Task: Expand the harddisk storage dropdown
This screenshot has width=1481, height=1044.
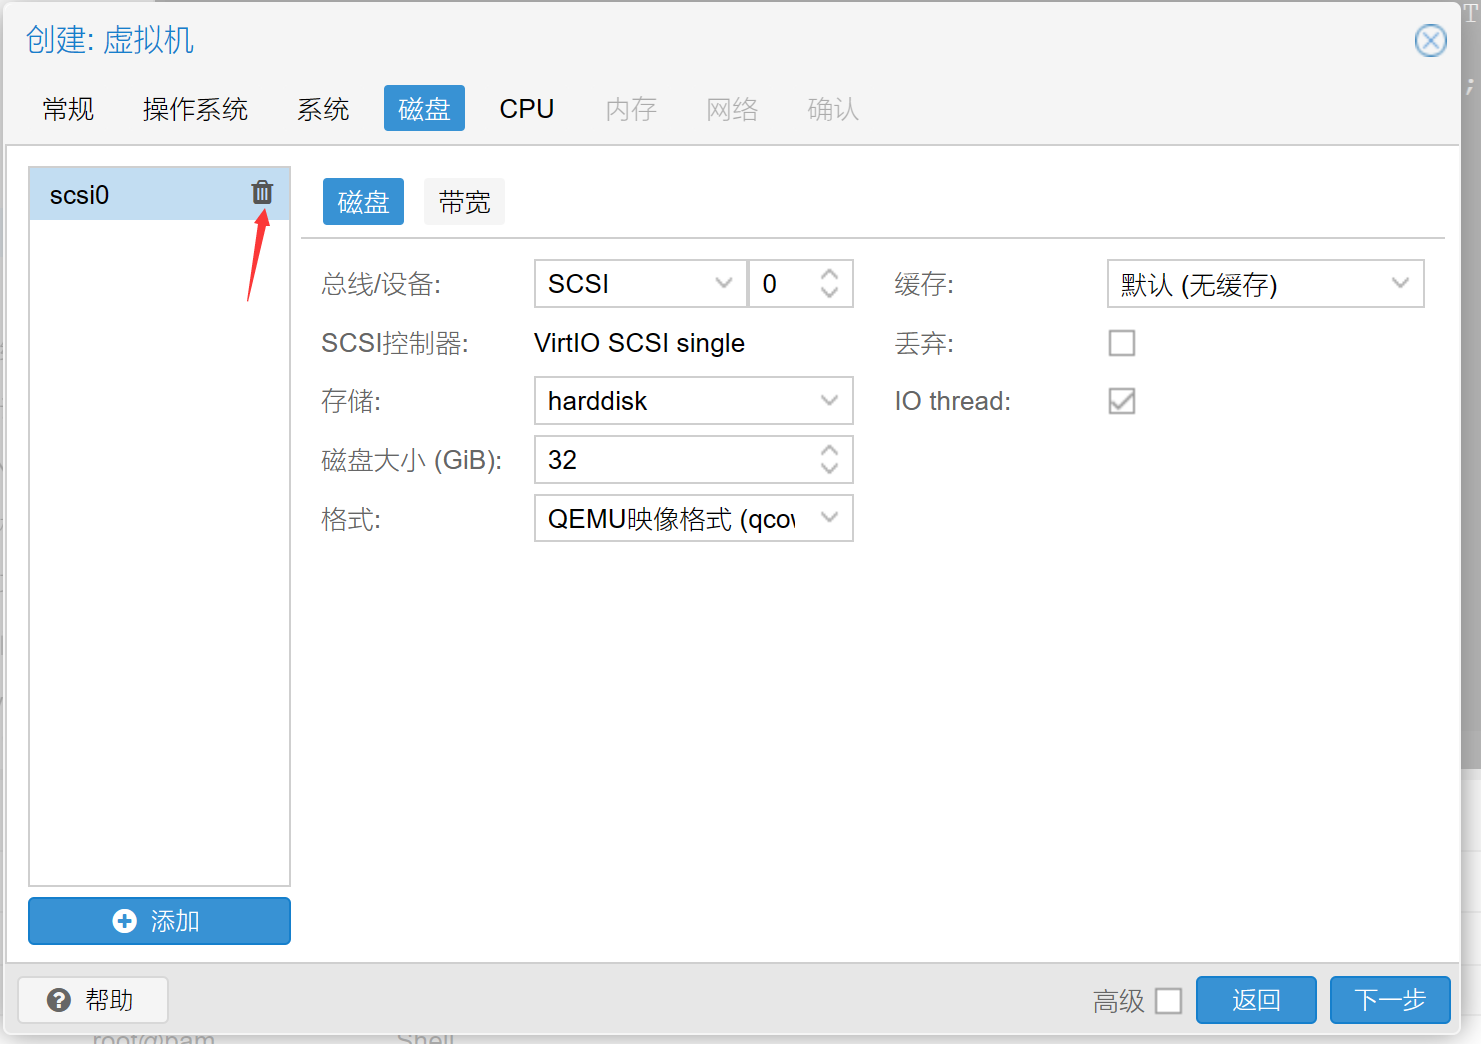Action: click(x=829, y=401)
